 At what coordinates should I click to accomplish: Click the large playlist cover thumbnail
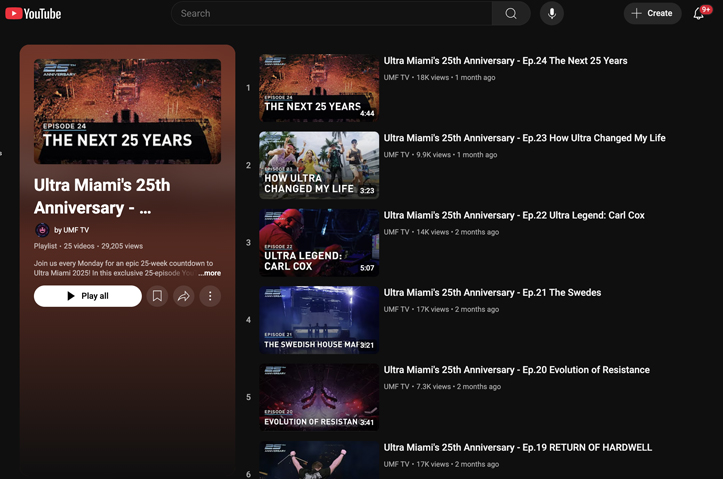coord(127,111)
